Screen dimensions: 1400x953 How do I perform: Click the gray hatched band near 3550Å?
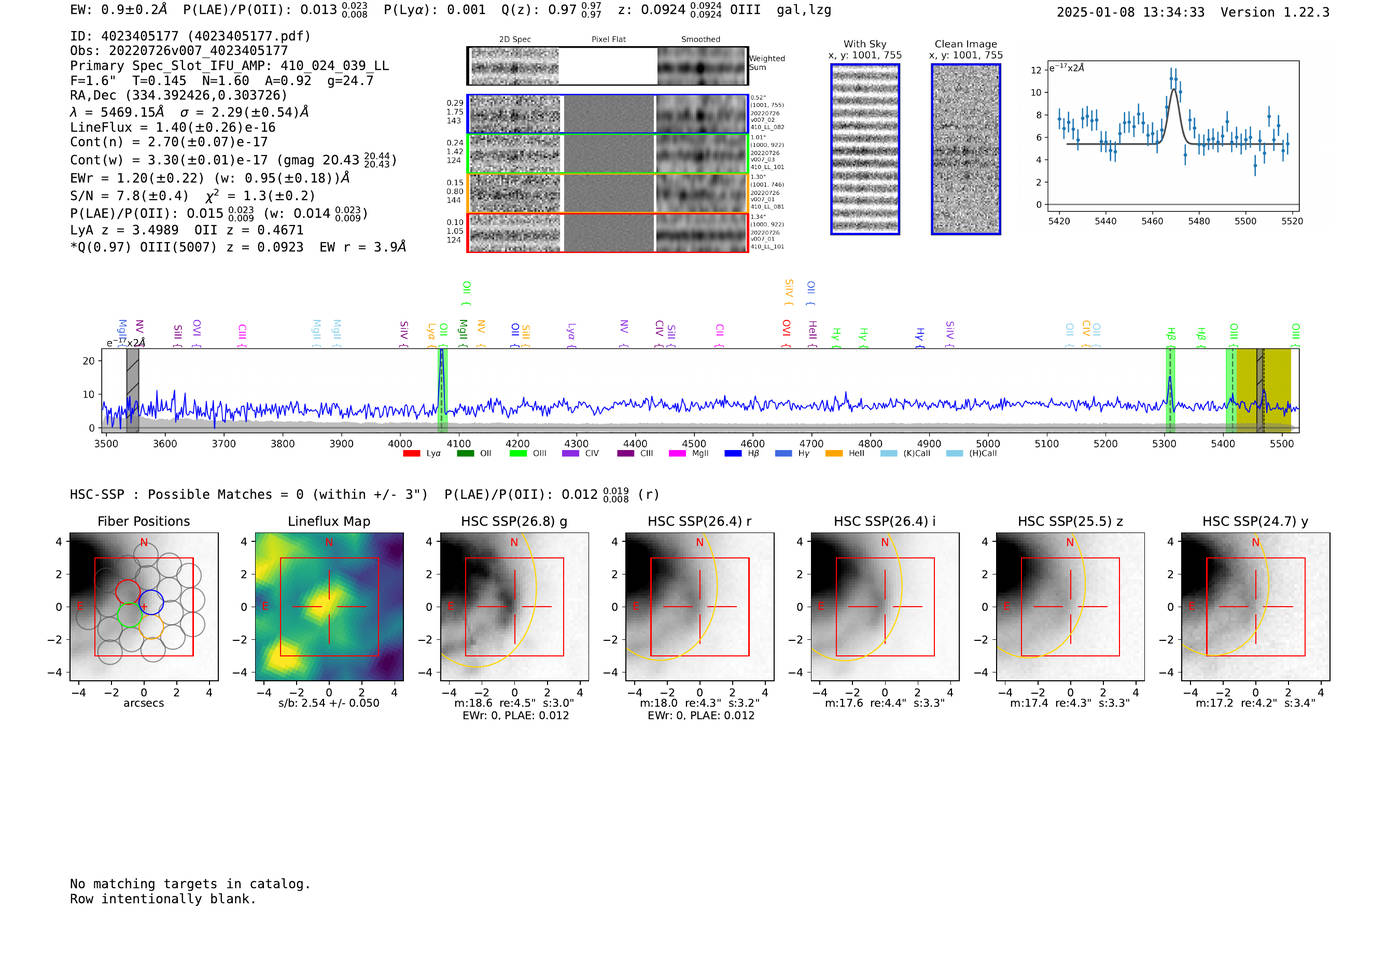click(x=133, y=390)
